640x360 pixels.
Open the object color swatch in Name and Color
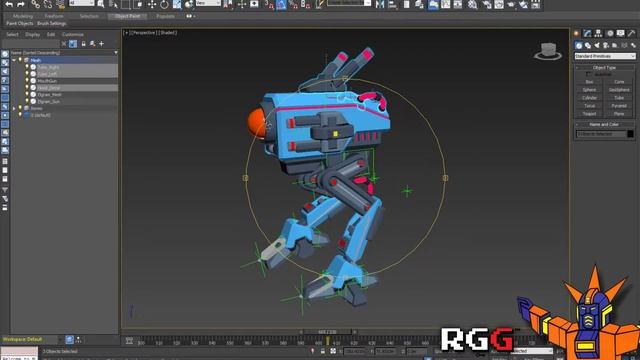631,134
